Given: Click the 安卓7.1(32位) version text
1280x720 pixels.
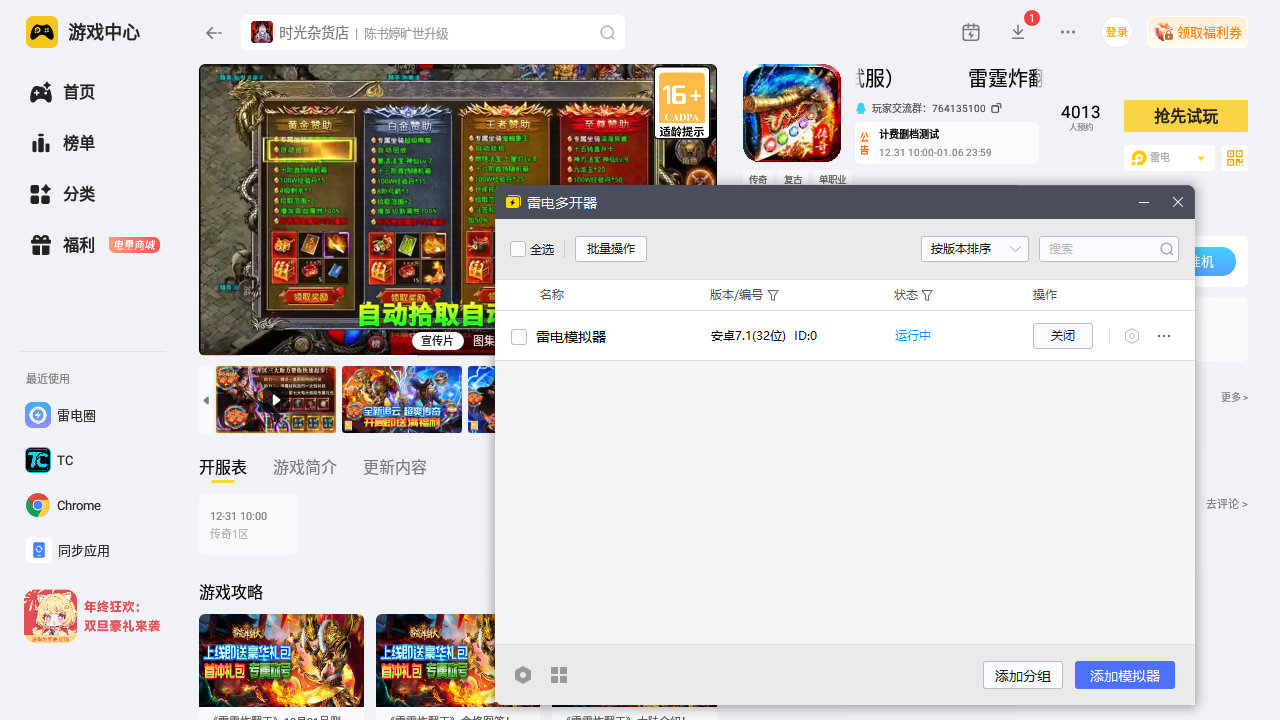Looking at the screenshot, I should [748, 336].
